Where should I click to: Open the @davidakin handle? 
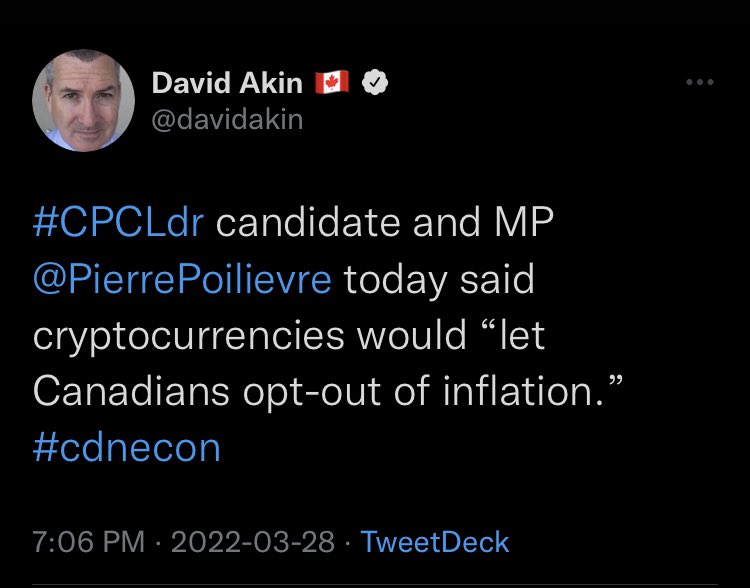coord(227,120)
